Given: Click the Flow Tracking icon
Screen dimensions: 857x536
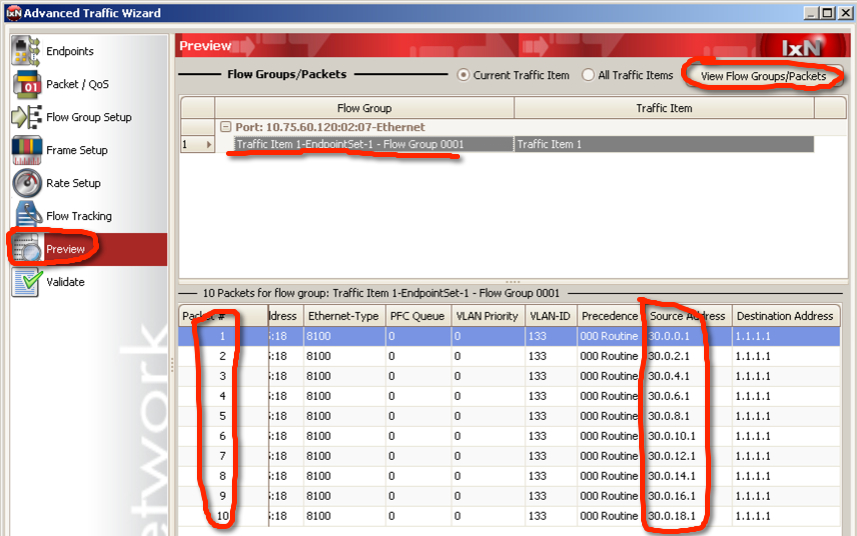Looking at the screenshot, I should 28,215.
